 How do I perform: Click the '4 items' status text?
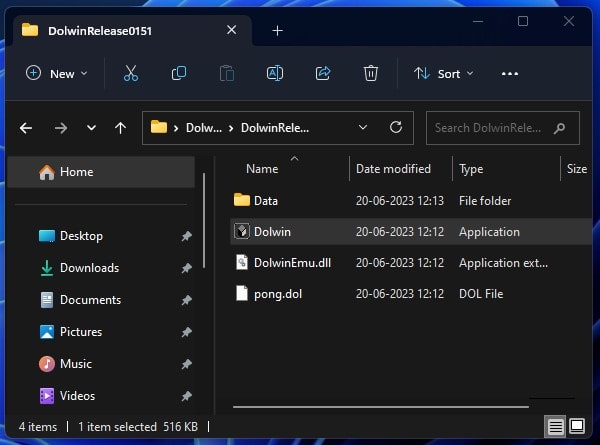[38, 427]
